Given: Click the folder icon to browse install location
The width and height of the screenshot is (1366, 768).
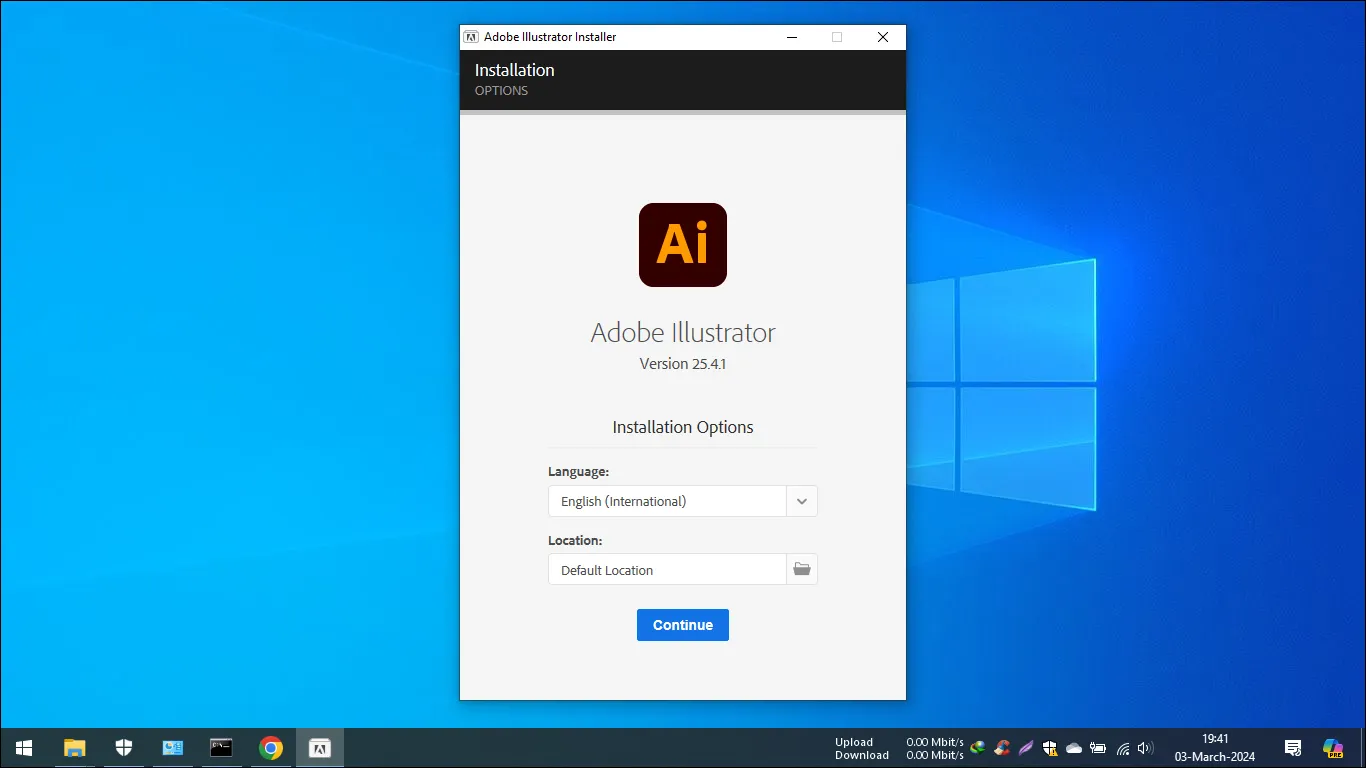Looking at the screenshot, I should (802, 569).
